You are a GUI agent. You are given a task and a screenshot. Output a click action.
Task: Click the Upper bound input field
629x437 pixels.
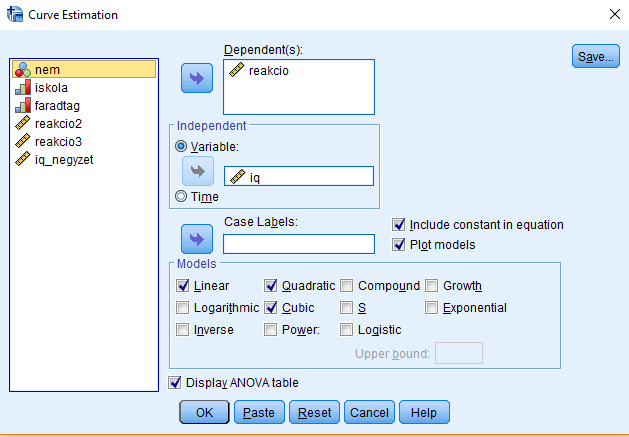[459, 353]
